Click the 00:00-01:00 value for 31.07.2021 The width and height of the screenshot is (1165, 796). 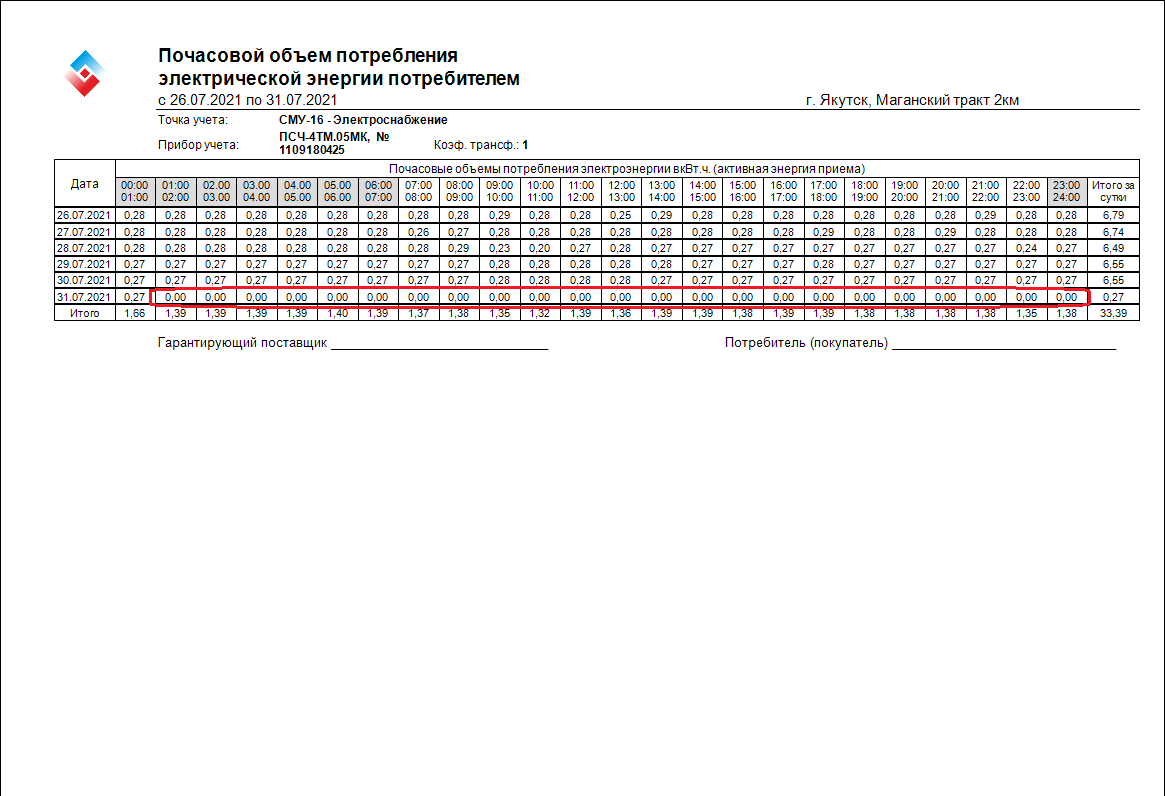134,297
